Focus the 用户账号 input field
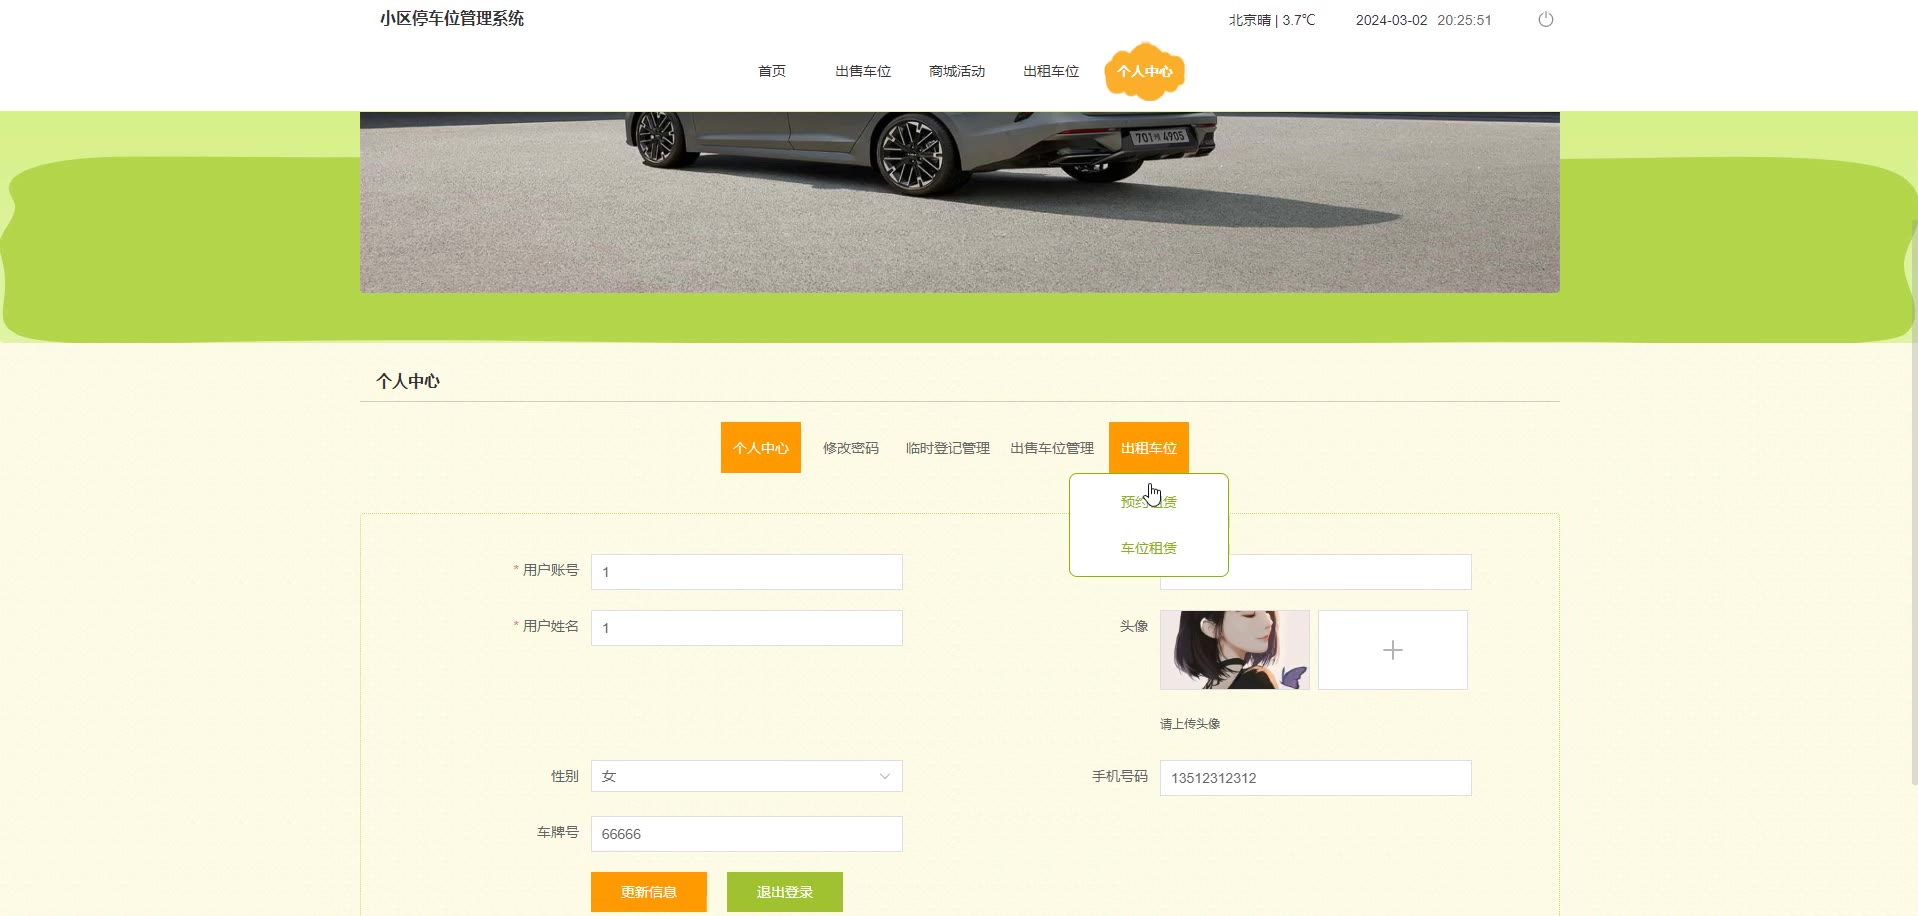Viewport: 1918px width, 916px height. pos(747,572)
